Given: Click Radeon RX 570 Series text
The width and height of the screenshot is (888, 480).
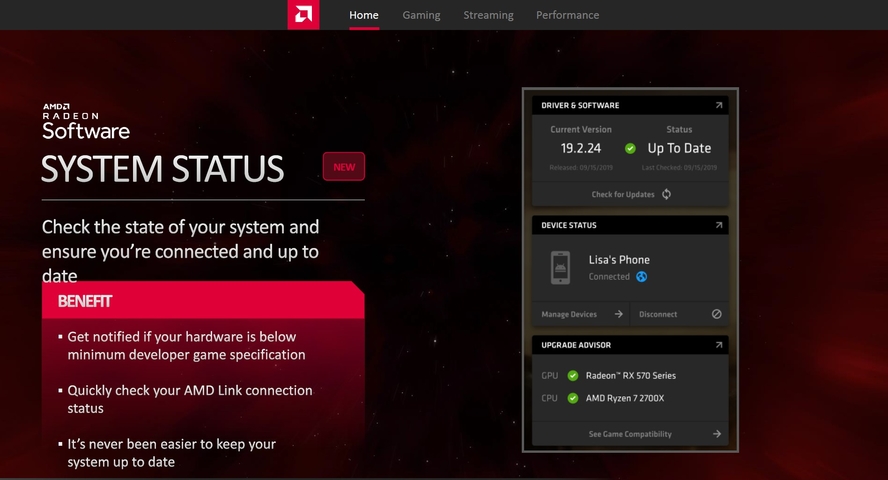Looking at the screenshot, I should [631, 376].
